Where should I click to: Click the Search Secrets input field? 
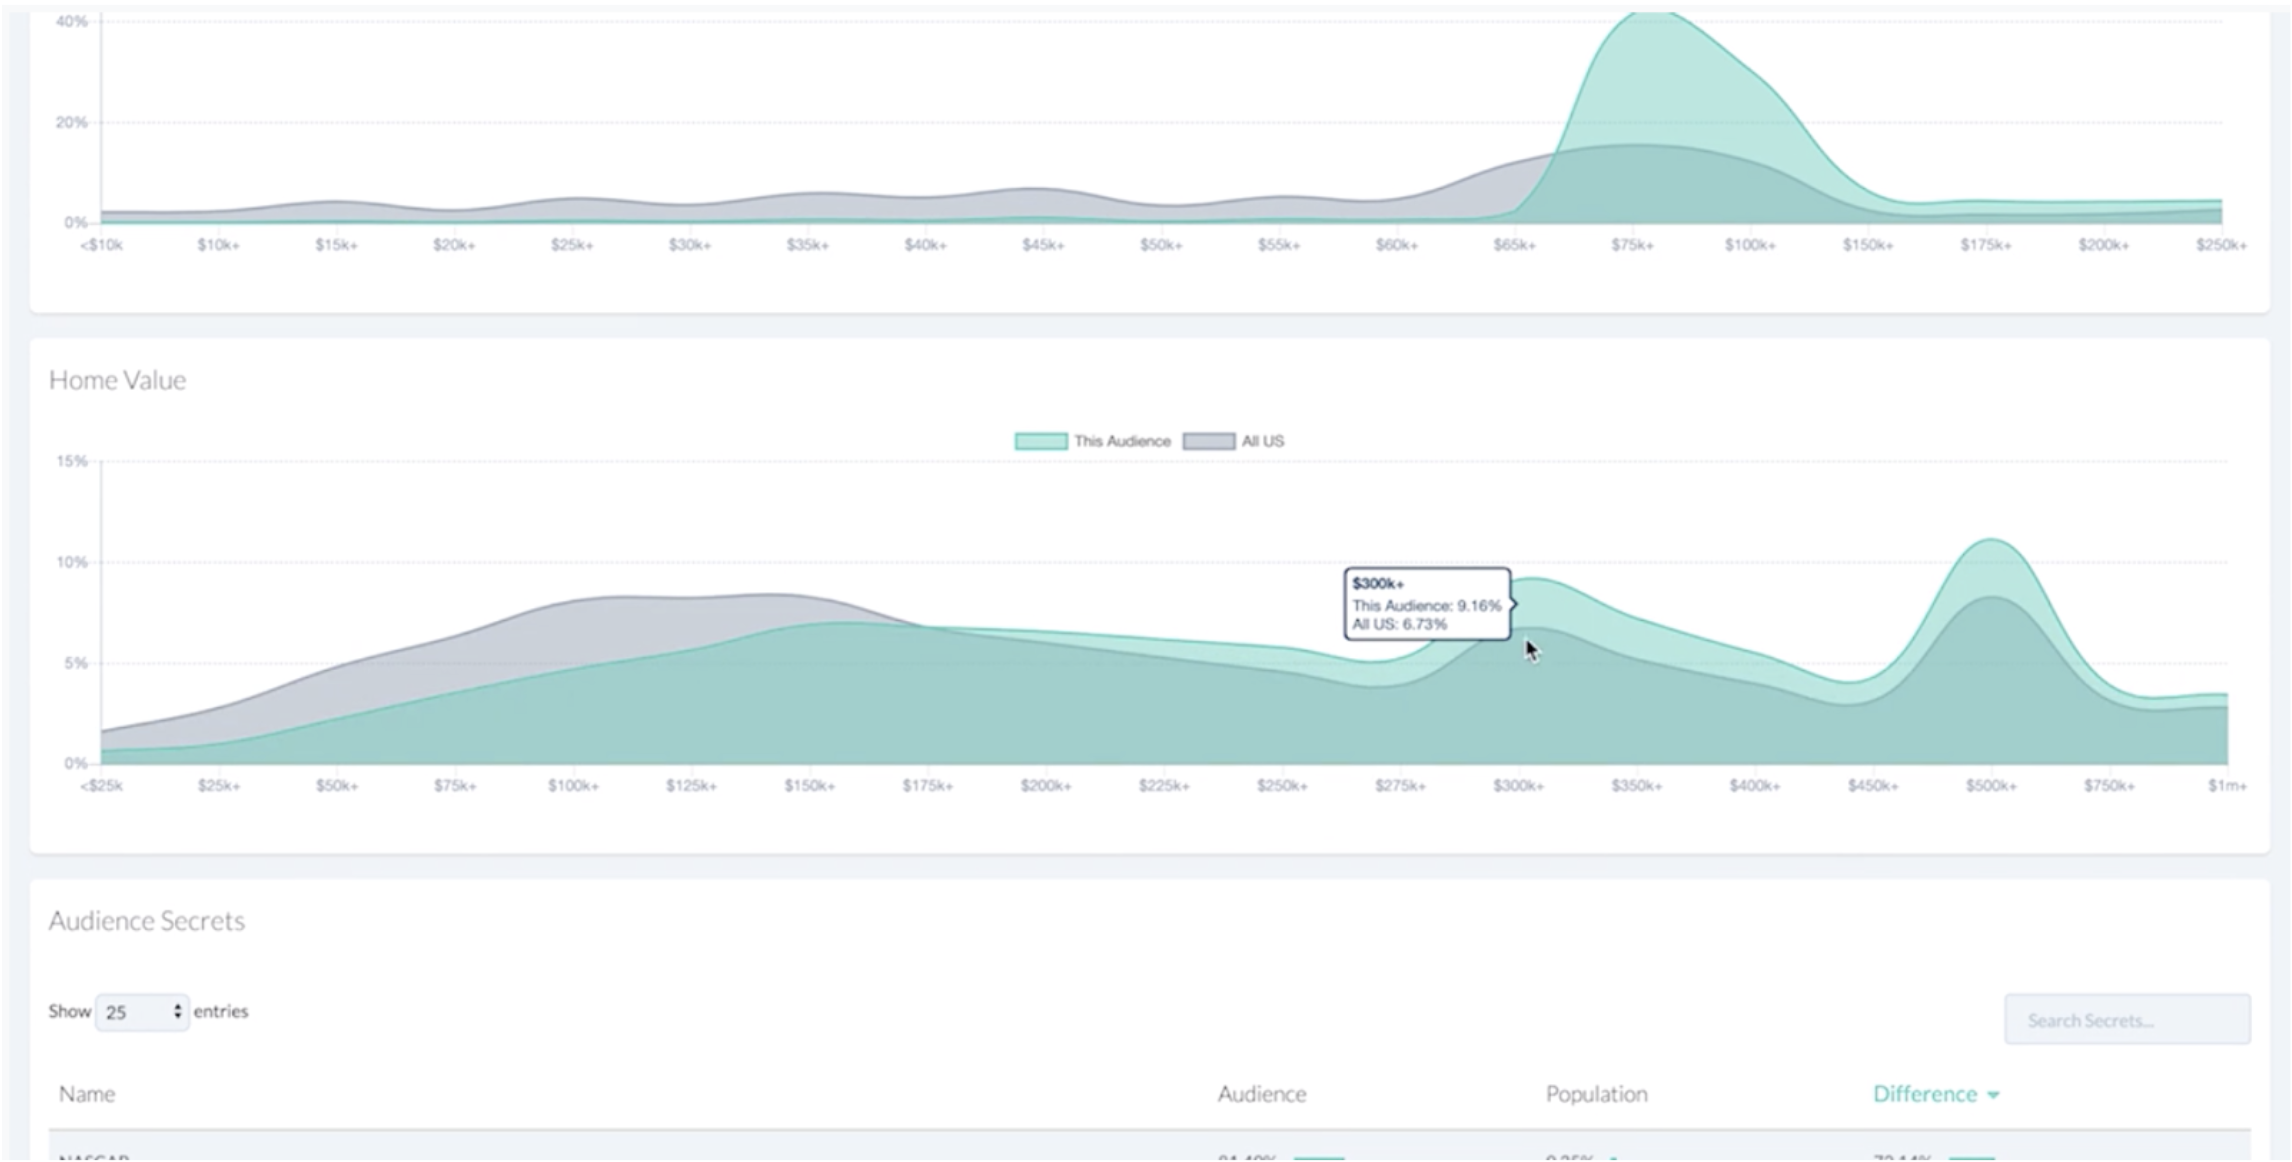pos(2127,1020)
